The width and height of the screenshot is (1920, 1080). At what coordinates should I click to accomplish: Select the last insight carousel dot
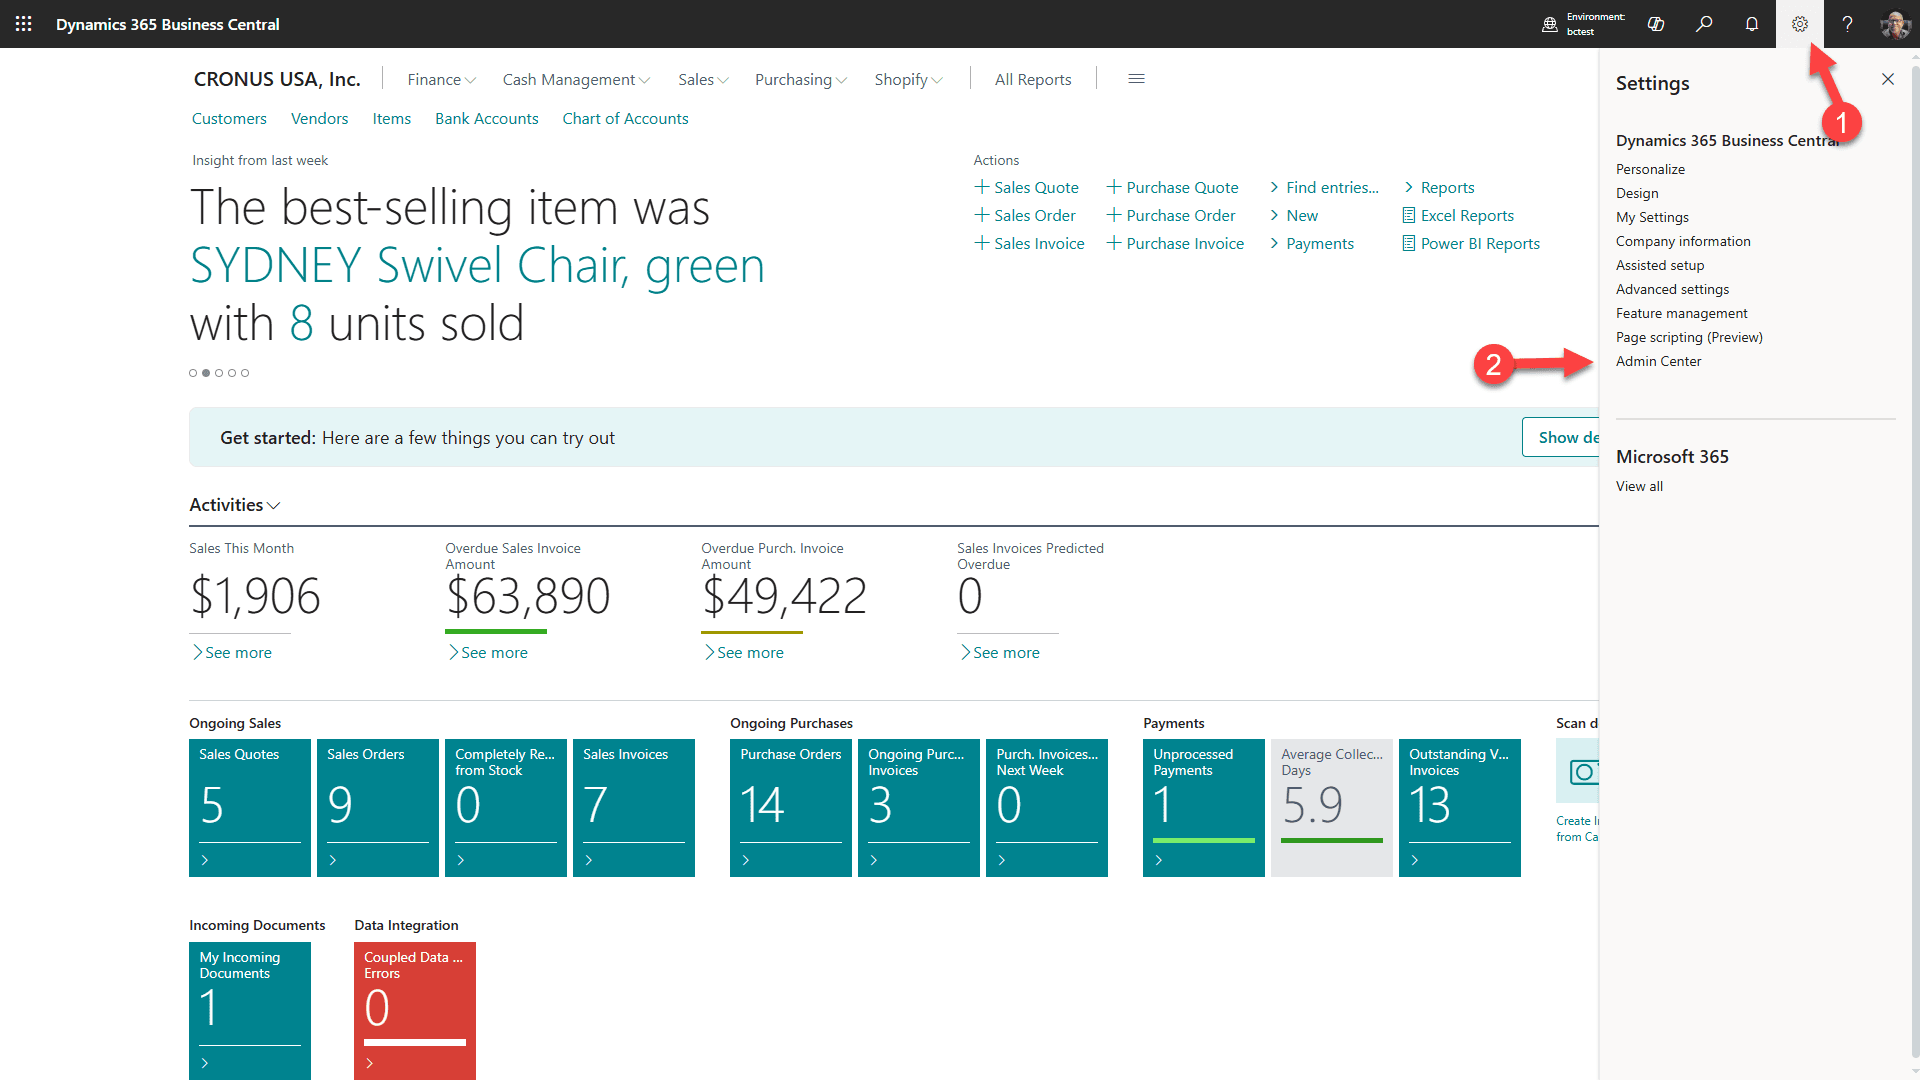(245, 373)
